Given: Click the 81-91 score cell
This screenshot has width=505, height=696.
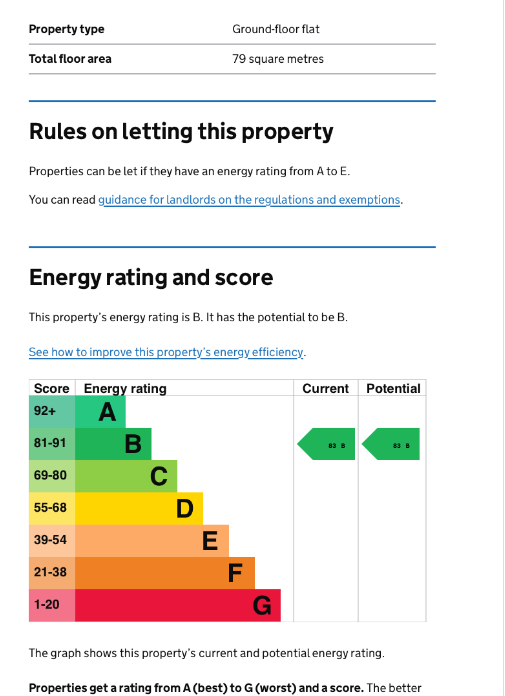Looking at the screenshot, I should [52, 444].
